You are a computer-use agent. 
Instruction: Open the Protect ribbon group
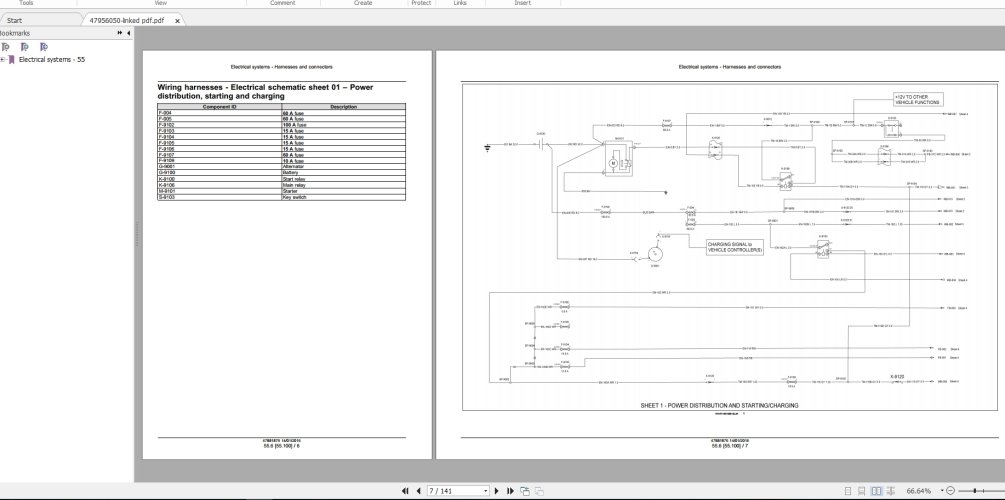(421, 3)
